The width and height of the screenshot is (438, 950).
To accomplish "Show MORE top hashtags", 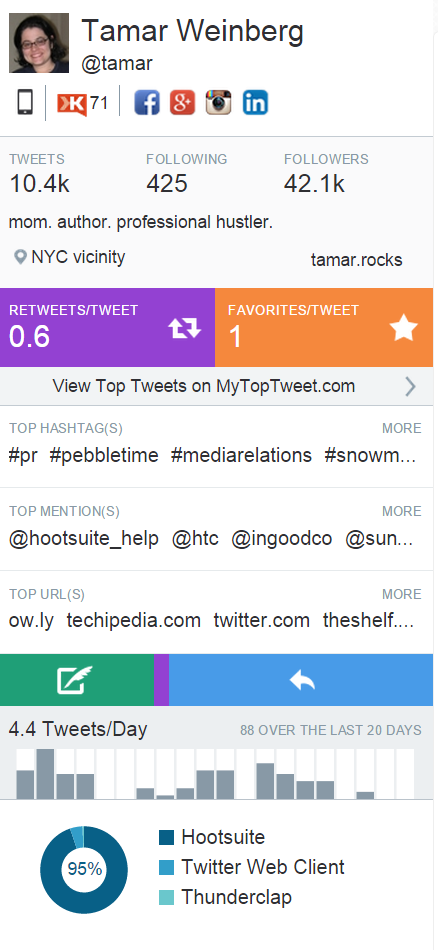I will [402, 428].
